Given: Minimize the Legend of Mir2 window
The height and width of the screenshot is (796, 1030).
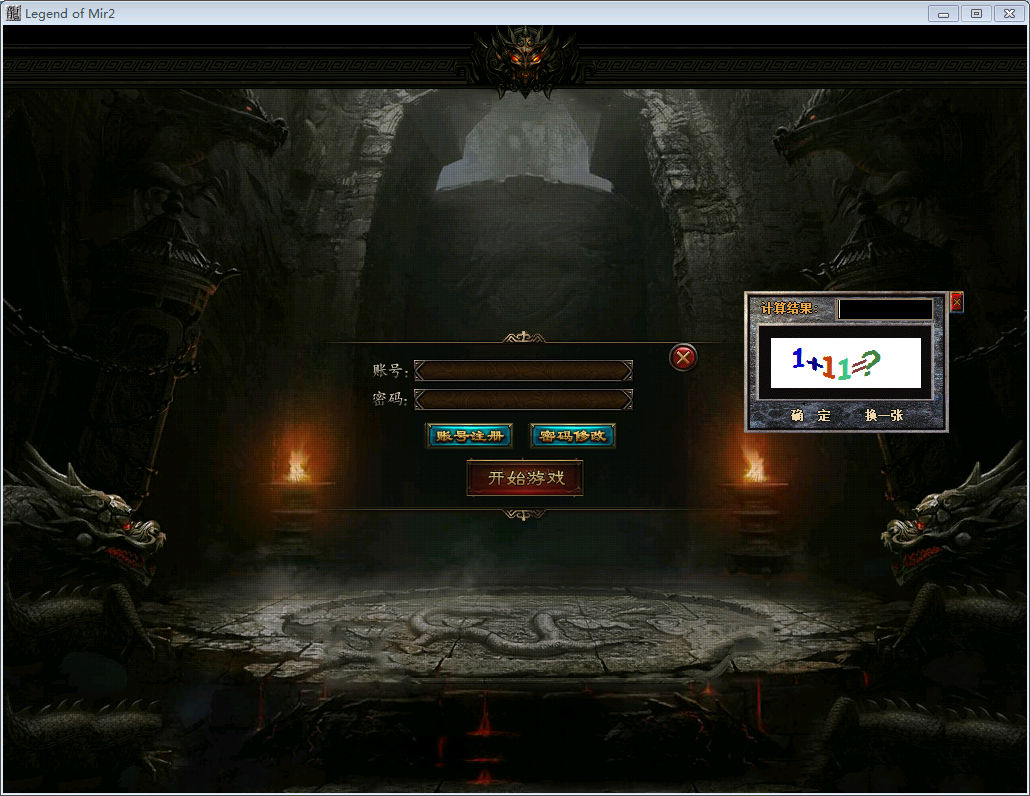Looking at the screenshot, I should point(943,13).
